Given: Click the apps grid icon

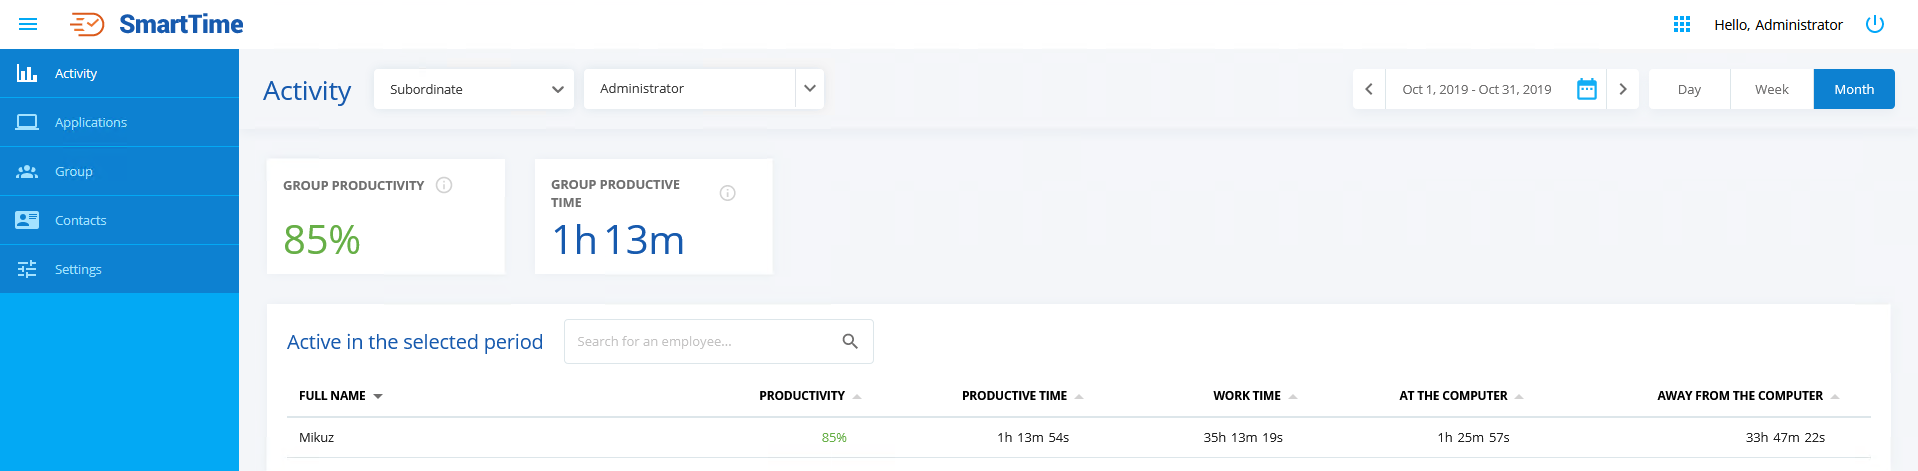Looking at the screenshot, I should click(x=1682, y=24).
